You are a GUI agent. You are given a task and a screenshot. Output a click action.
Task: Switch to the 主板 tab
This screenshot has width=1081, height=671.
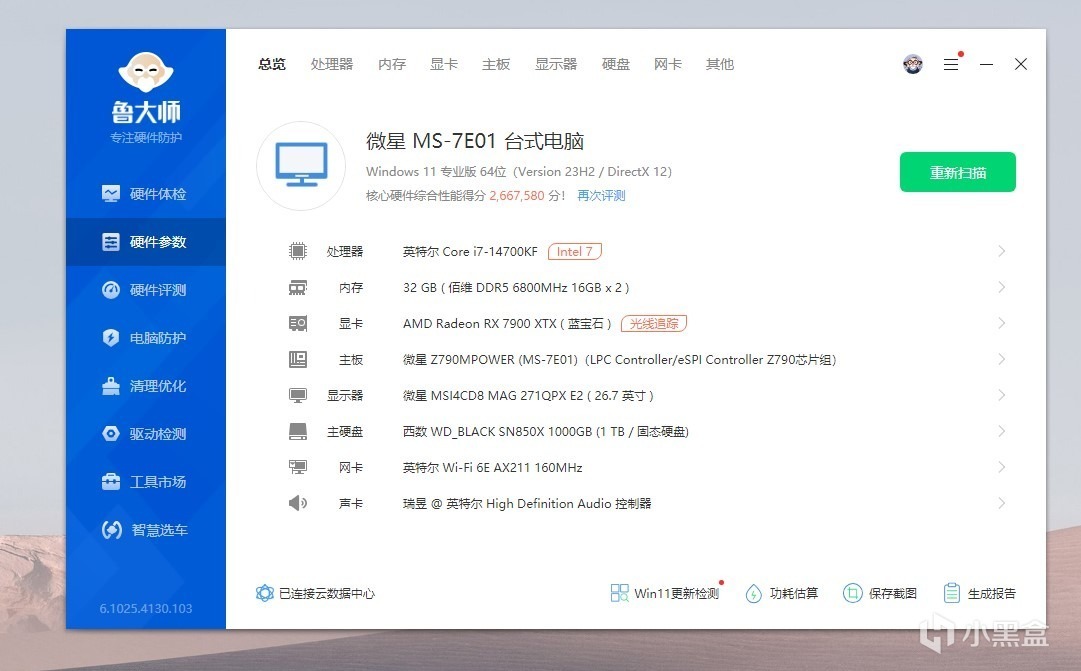pos(496,64)
